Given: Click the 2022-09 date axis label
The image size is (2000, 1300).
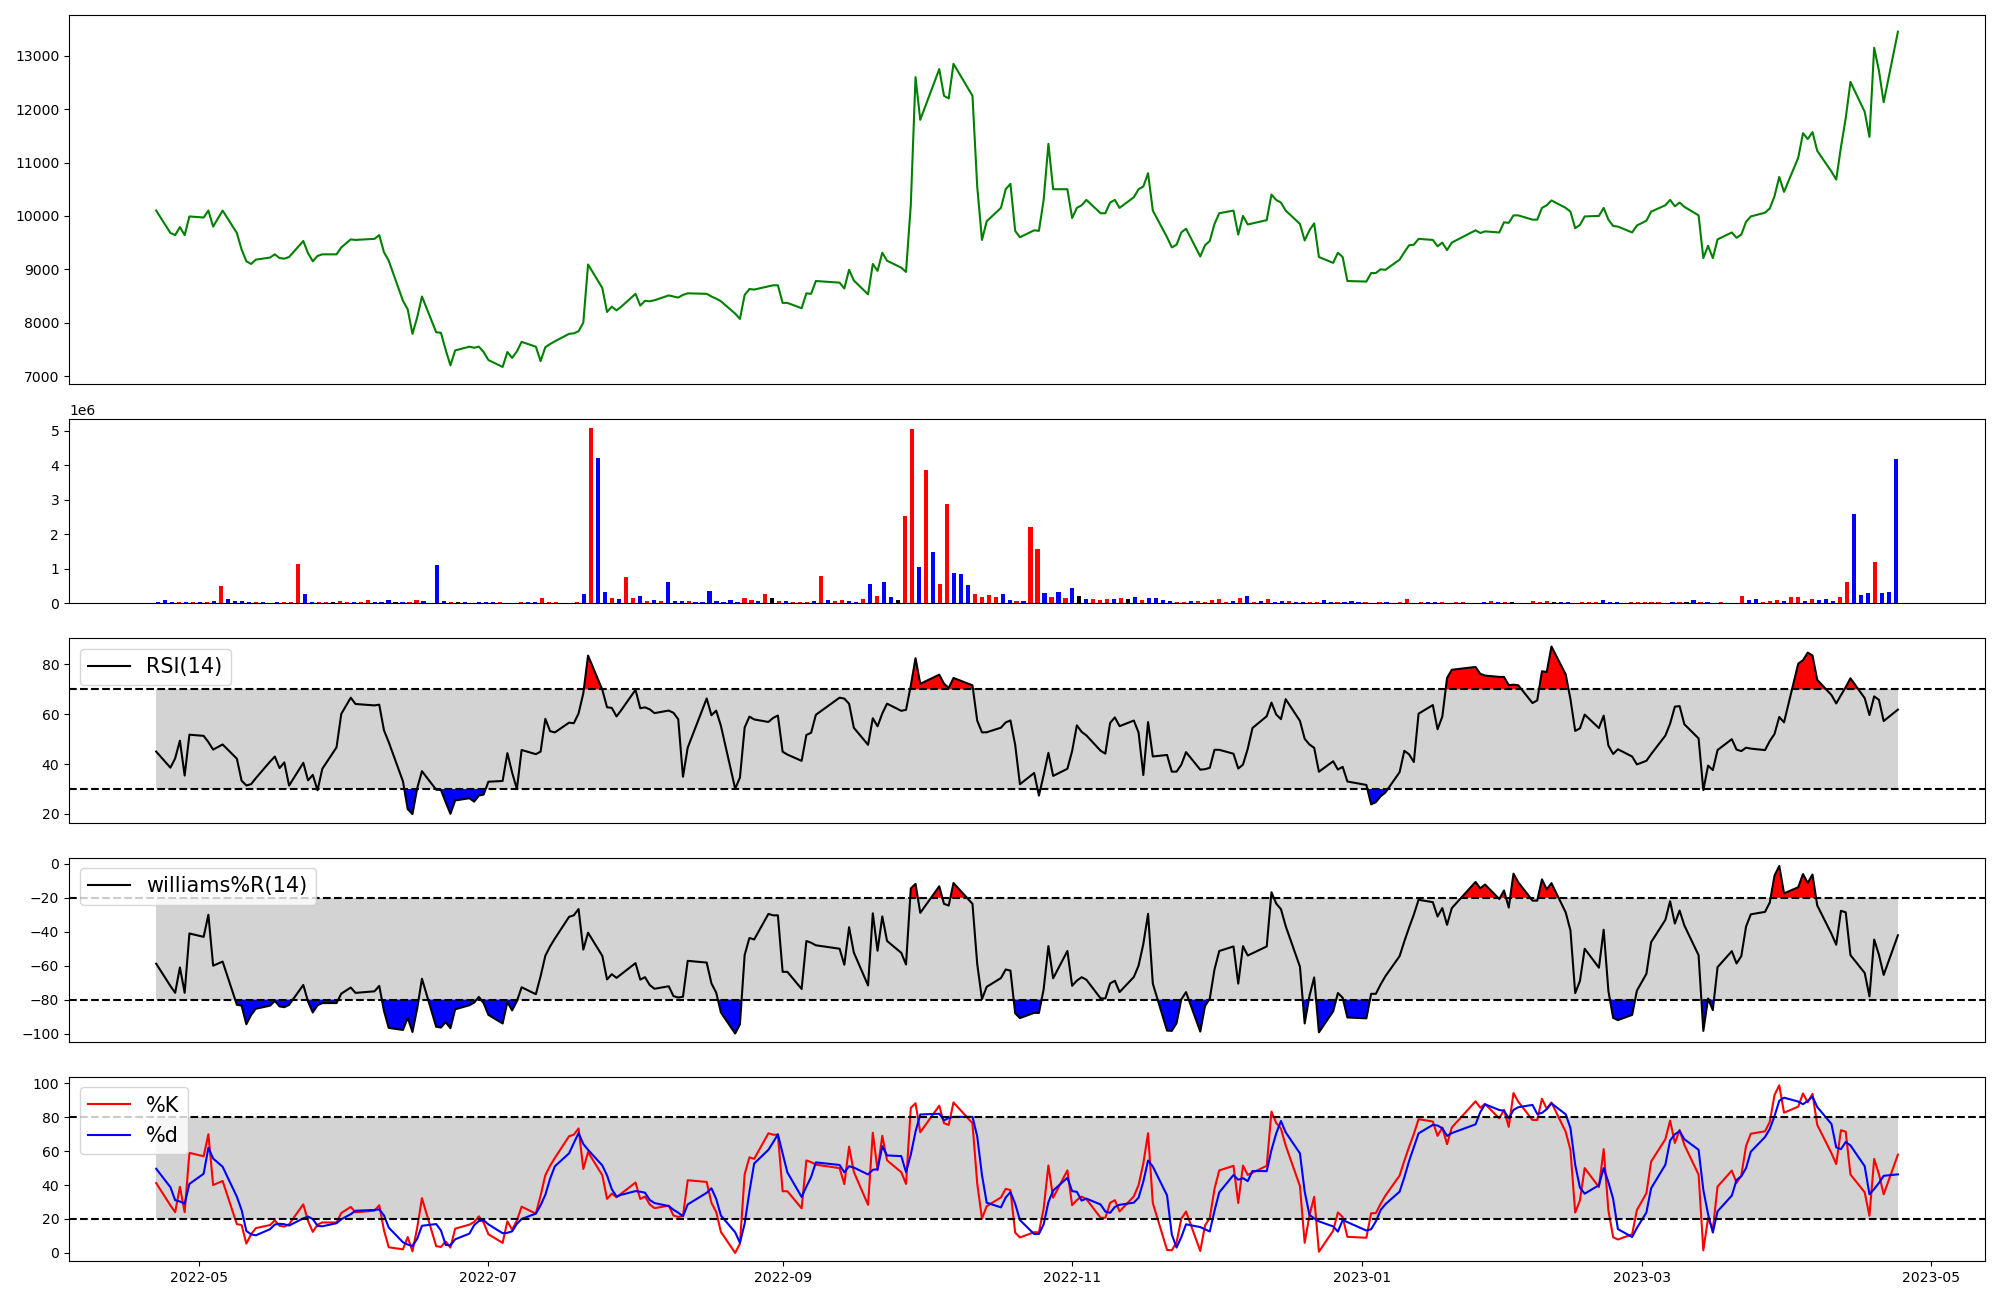Looking at the screenshot, I should click(782, 1277).
